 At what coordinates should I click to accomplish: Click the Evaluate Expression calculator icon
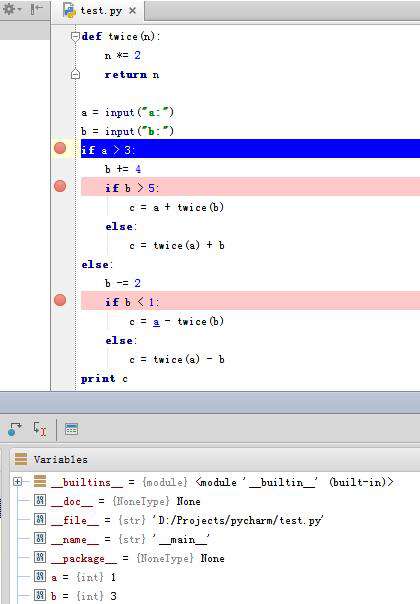71,429
